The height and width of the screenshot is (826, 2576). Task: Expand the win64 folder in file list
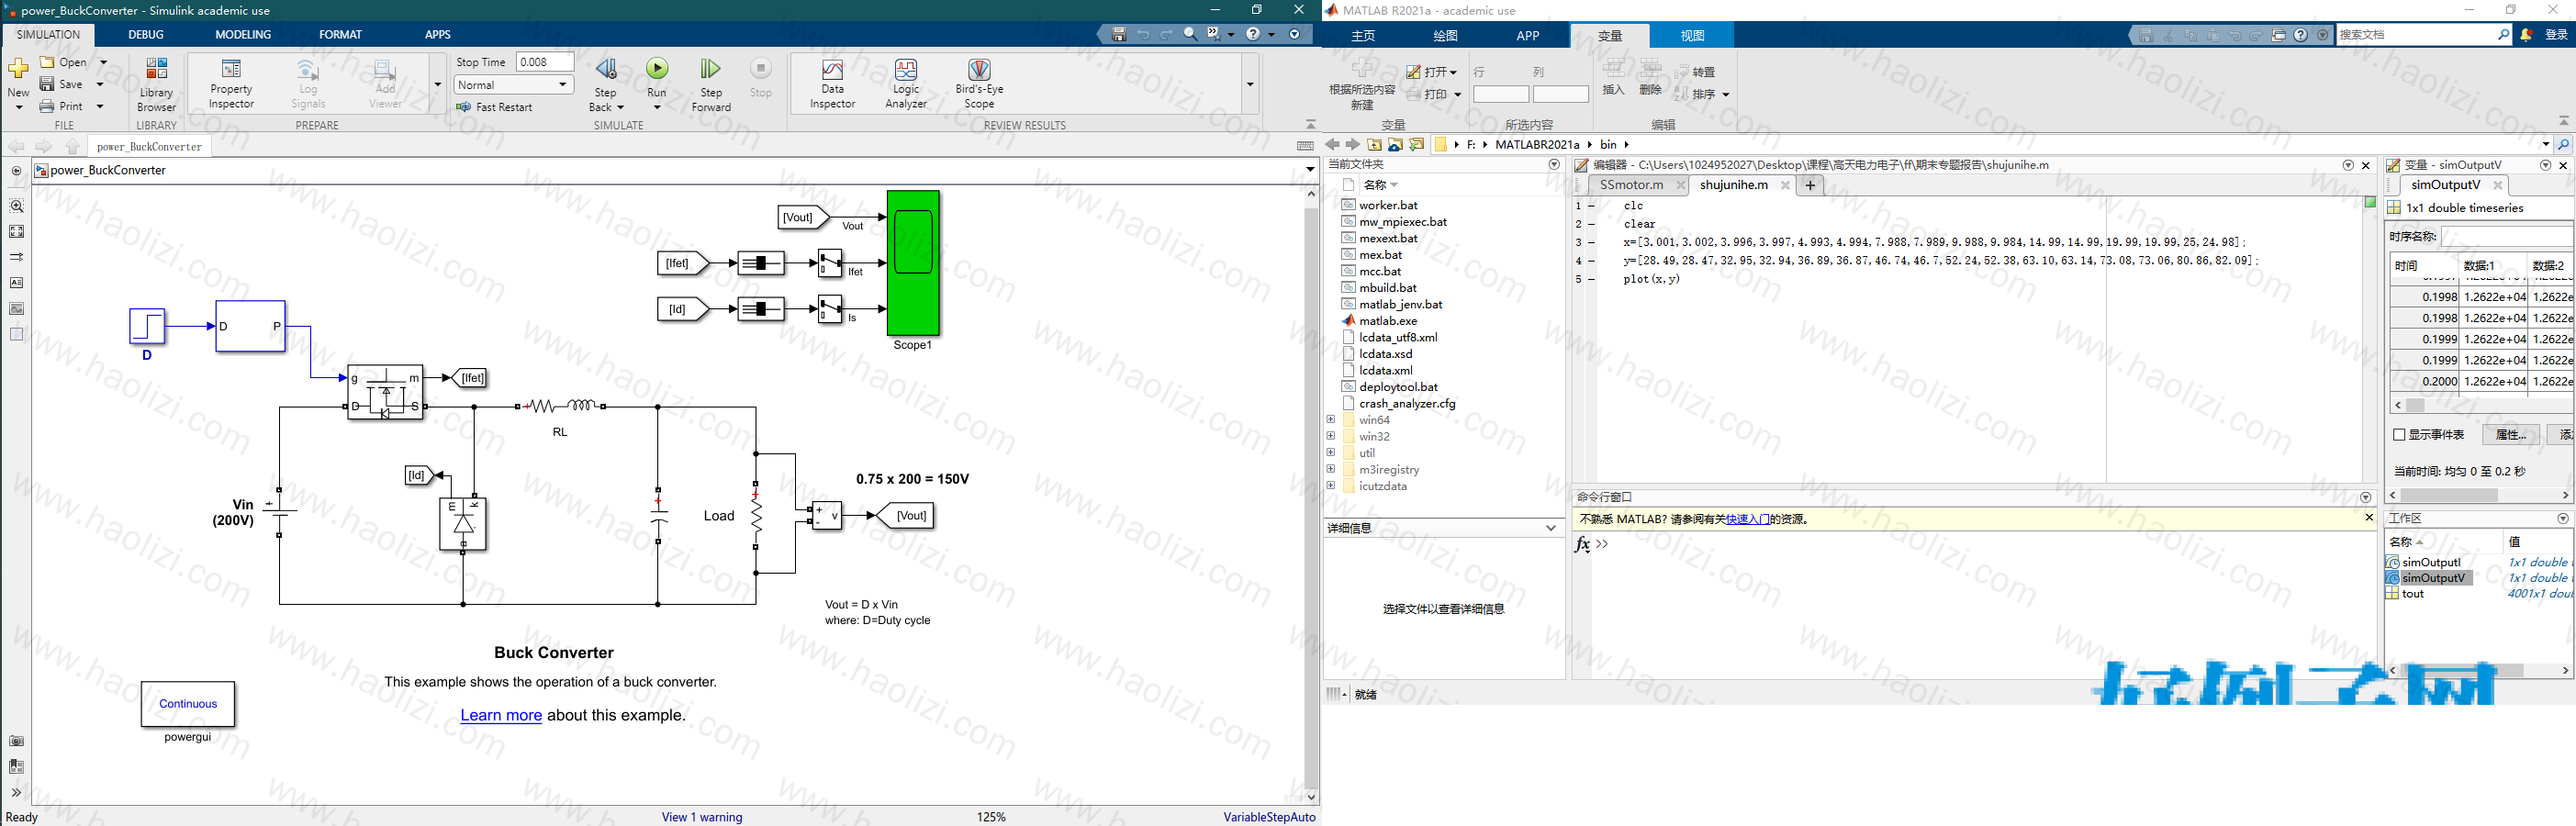[x=1331, y=419]
